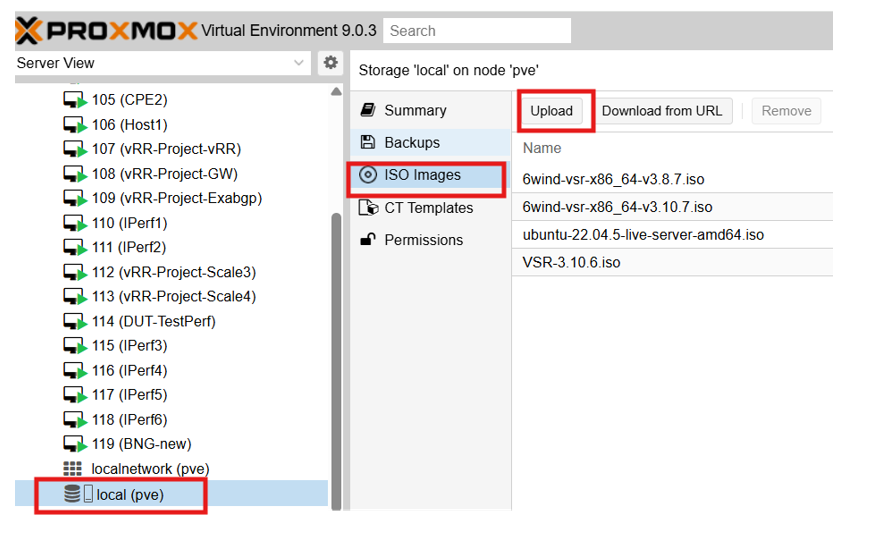Select 106 (Host1) tree entry
Image resolution: width=882 pixels, height=535 pixels.
[130, 125]
